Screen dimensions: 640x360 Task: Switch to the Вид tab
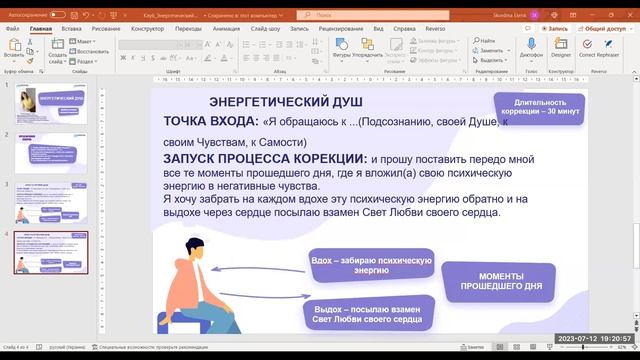pyautogui.click(x=378, y=29)
